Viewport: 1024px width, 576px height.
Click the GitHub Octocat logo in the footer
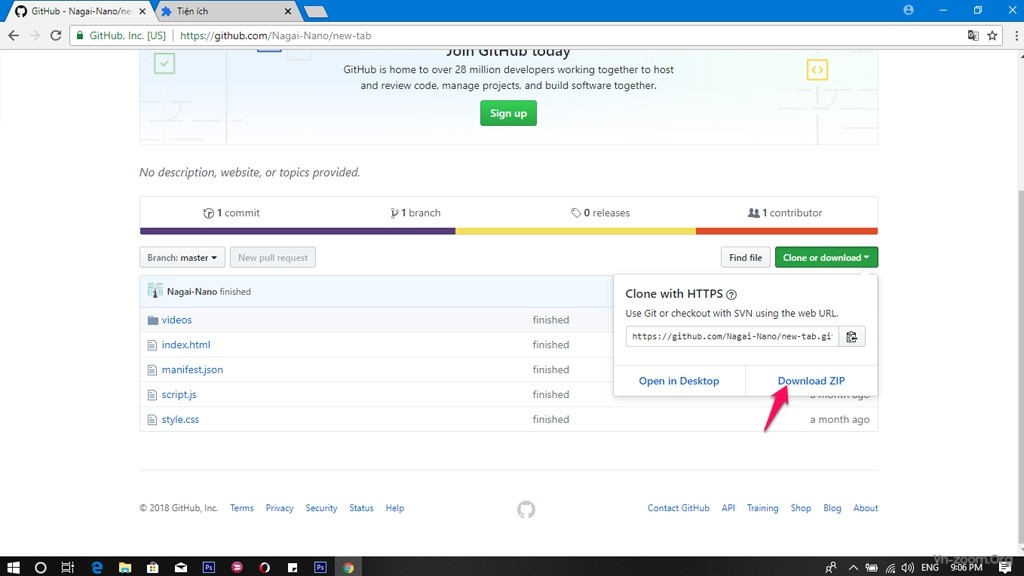click(x=526, y=509)
